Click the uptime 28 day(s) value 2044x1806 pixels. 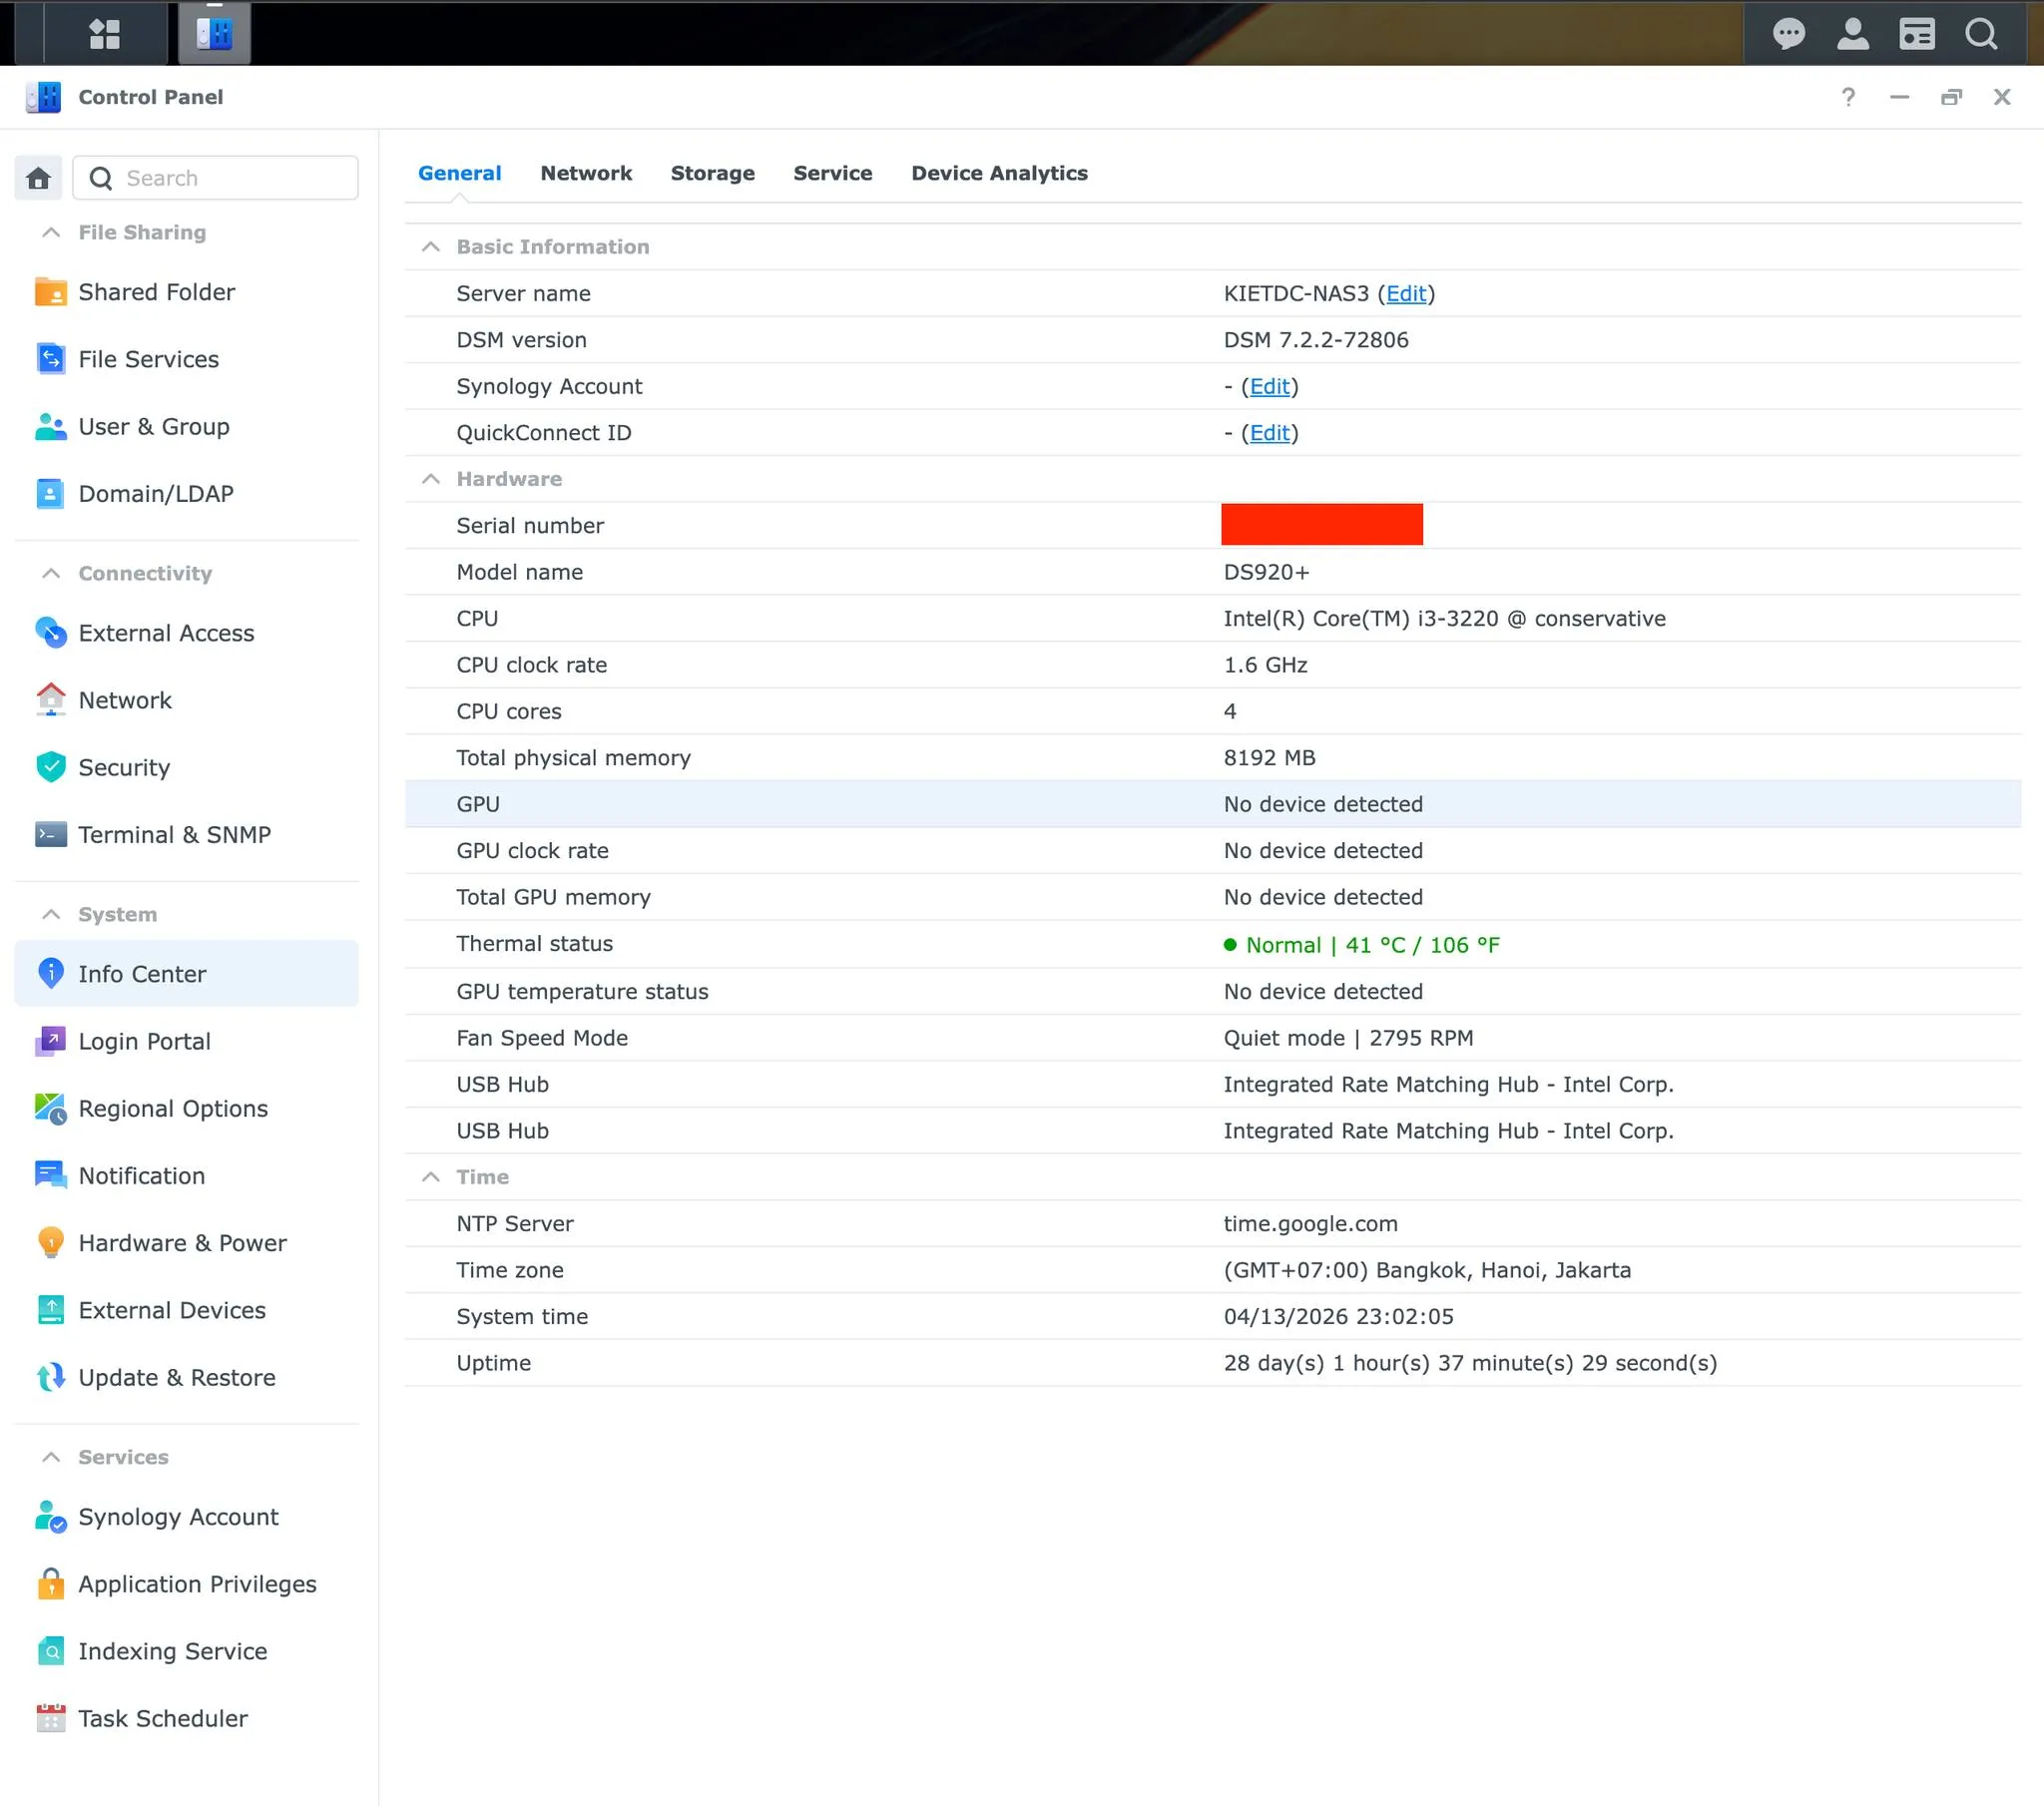pos(1470,1363)
